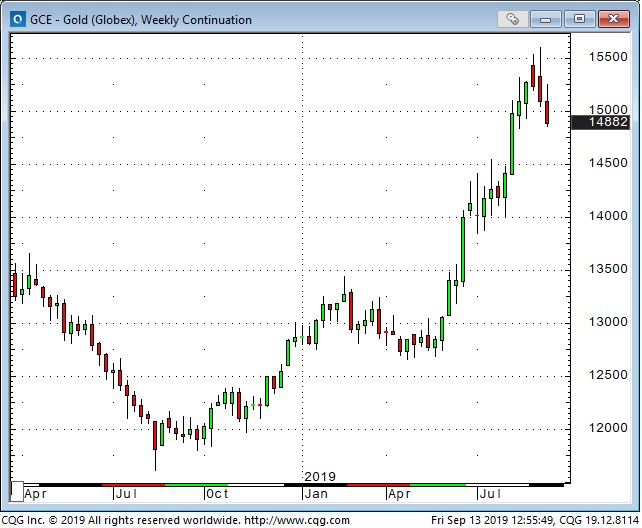Viewport: 642px width, 528px height.
Task: Click the CQG app icon in title bar
Action: (x=18, y=19)
